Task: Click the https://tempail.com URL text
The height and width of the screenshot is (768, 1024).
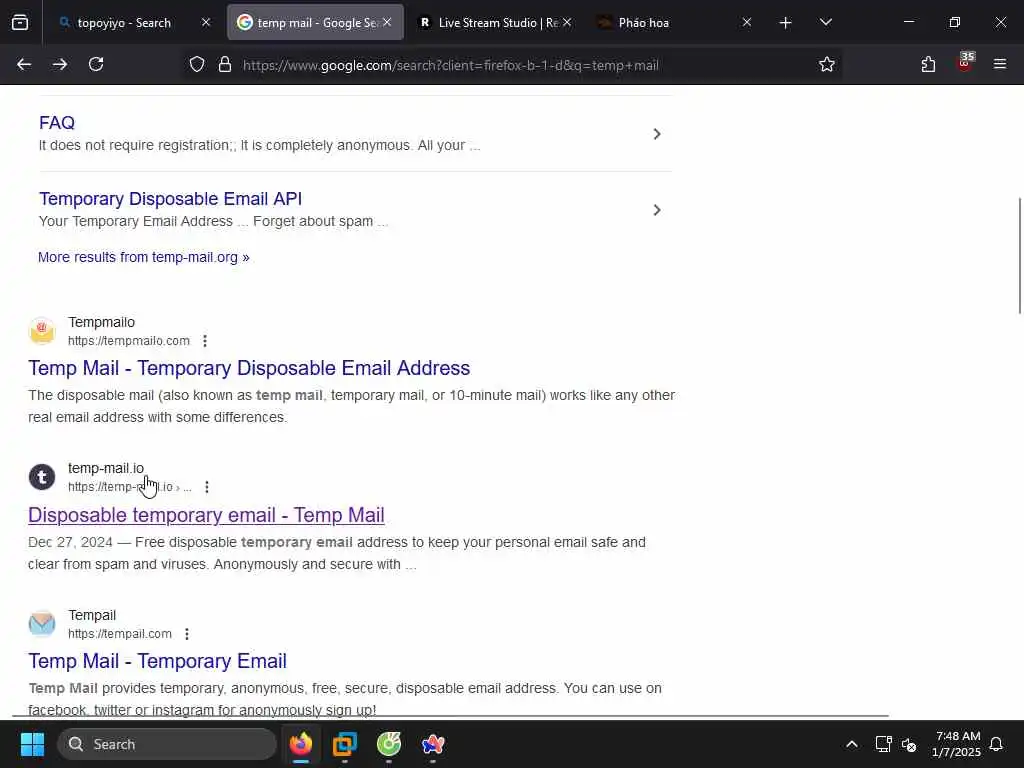Action: click(120, 633)
